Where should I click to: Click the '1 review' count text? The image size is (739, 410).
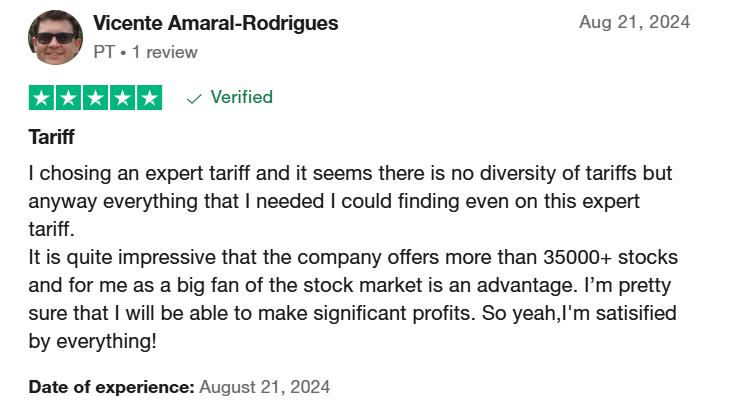point(164,52)
